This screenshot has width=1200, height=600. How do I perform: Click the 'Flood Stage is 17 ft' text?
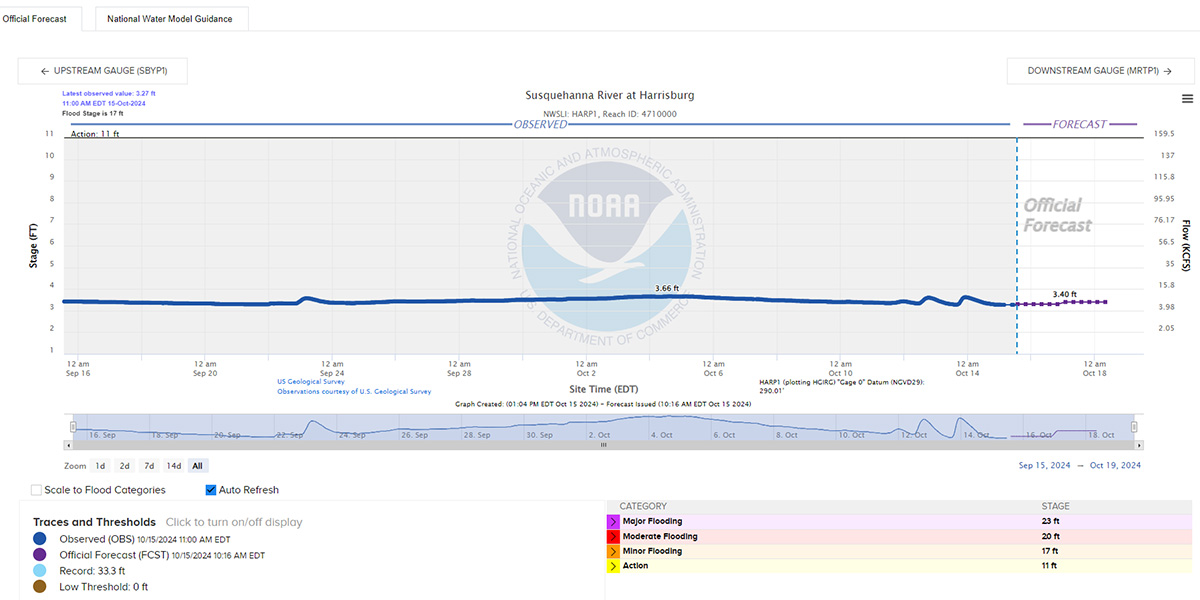tap(93, 113)
